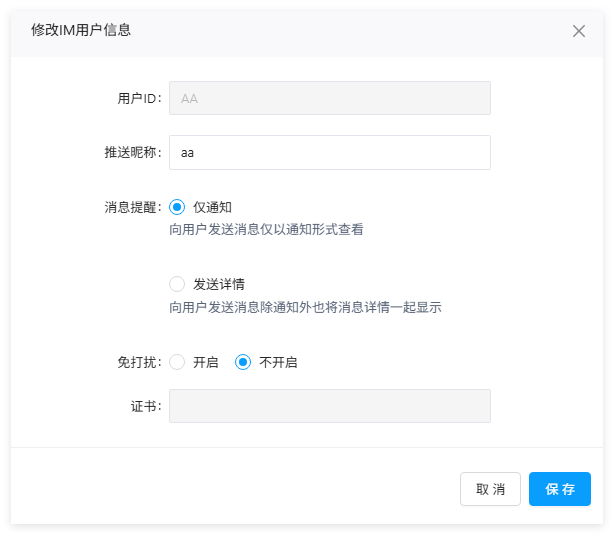Click the 用户ID: field label
Viewport: 614px width, 535px height.
click(x=139, y=98)
